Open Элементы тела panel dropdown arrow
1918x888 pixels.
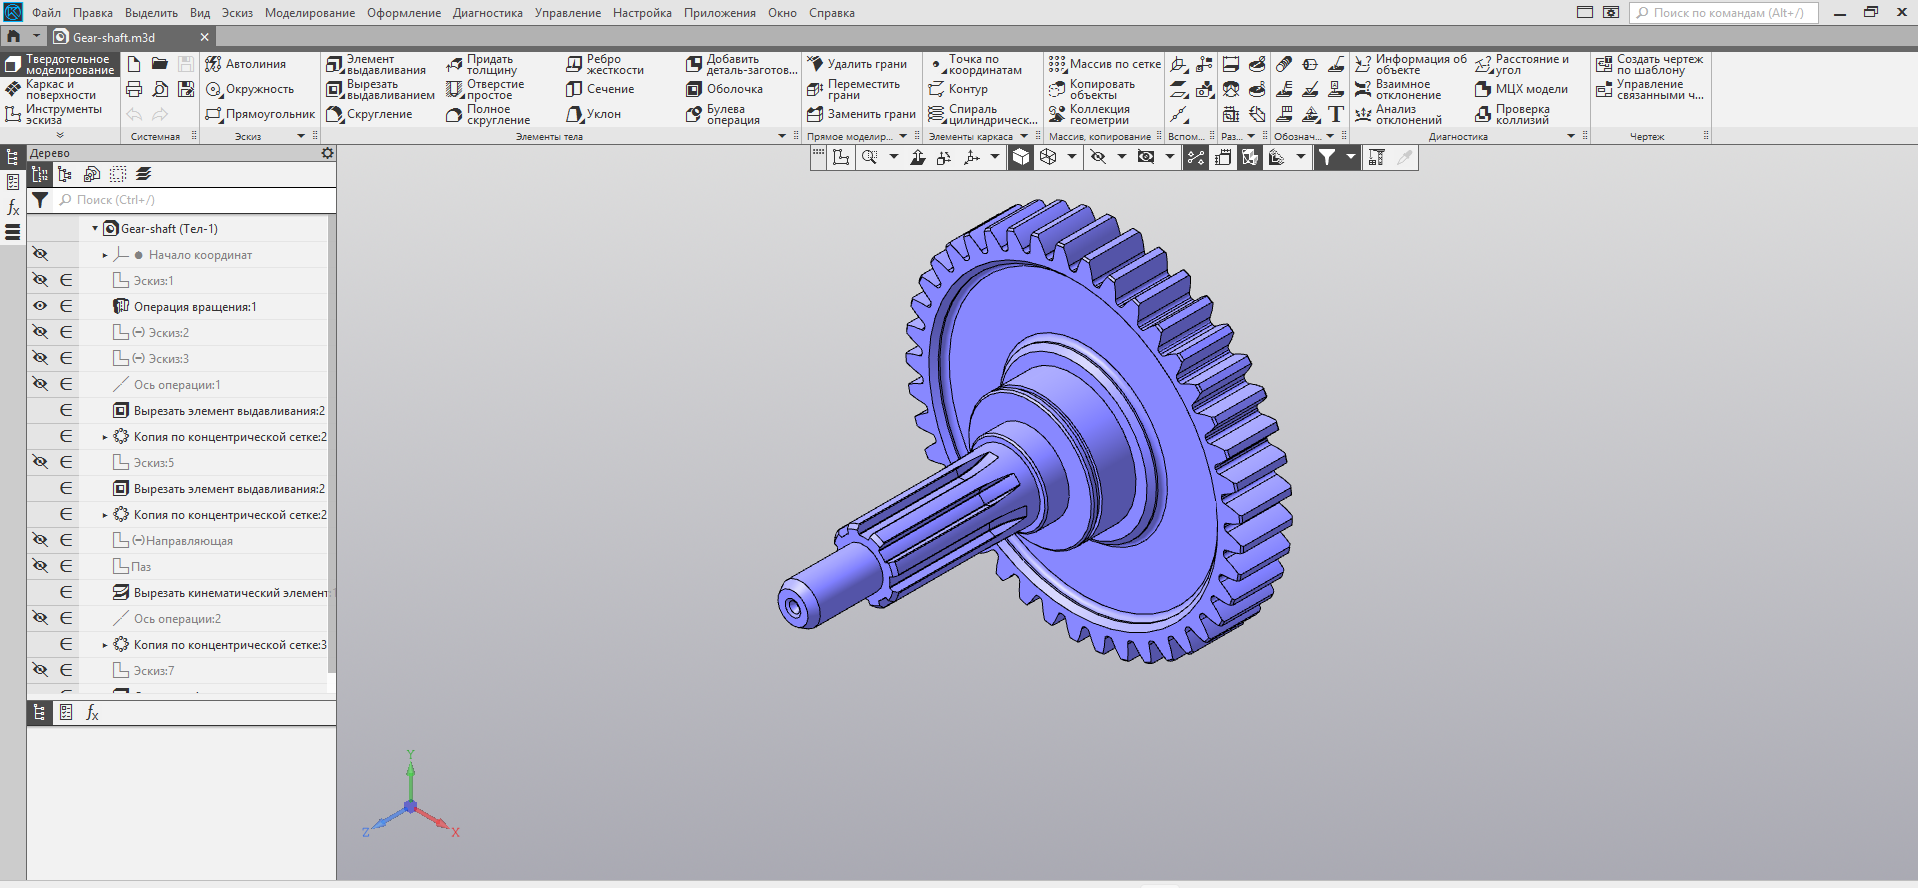click(782, 136)
